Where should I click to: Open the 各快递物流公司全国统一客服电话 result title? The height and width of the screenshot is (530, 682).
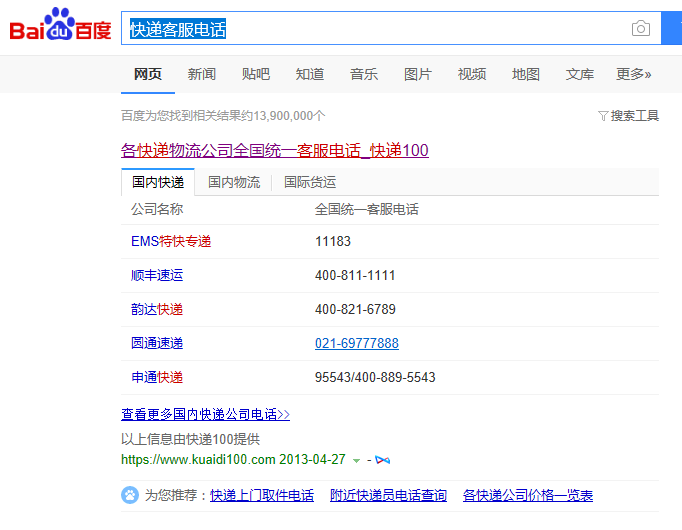(274, 151)
